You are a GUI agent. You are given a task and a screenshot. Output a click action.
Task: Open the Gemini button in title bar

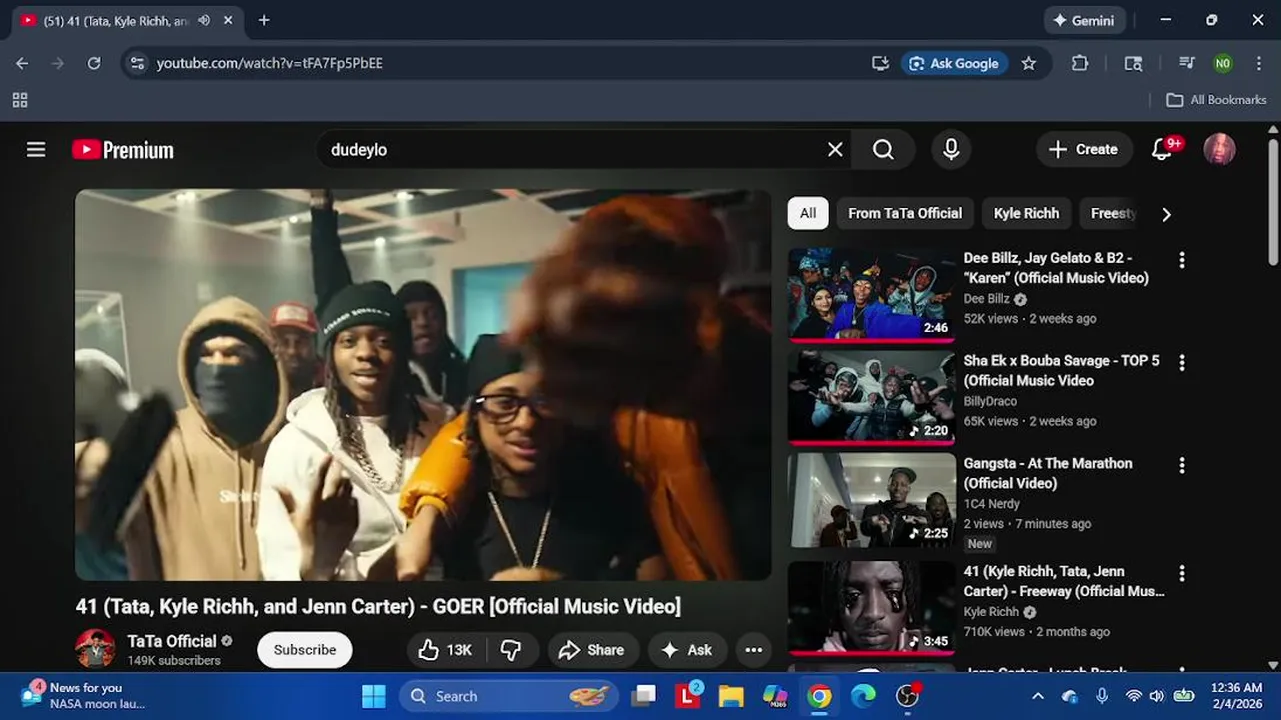(x=1085, y=20)
